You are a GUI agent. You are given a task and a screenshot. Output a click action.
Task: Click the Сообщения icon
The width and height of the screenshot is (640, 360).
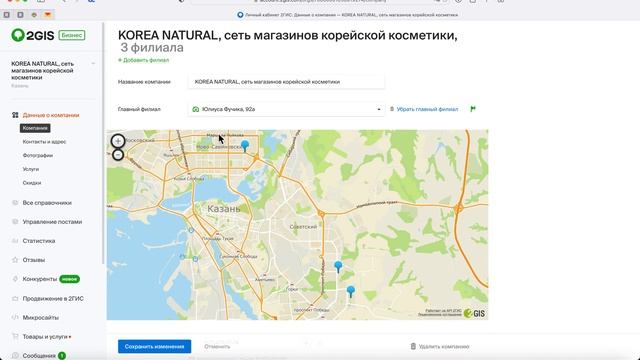tap(15, 356)
